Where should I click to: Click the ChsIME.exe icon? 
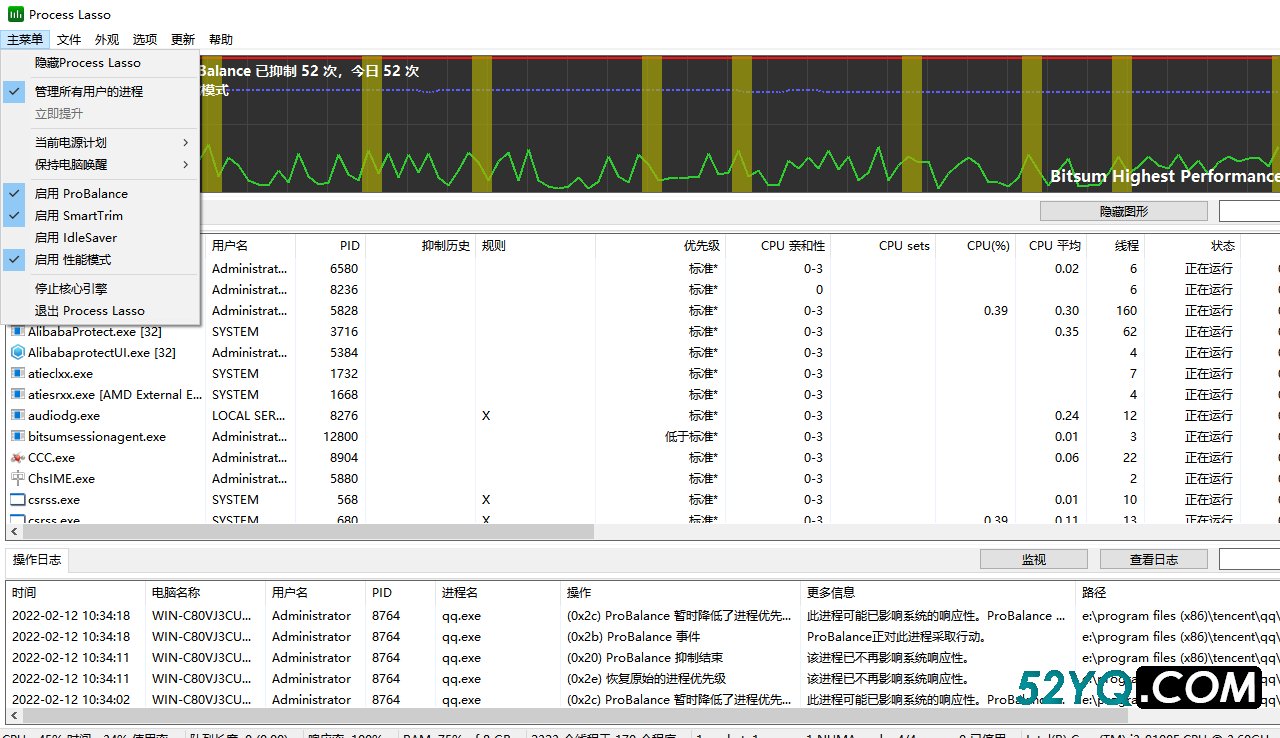pyautogui.click(x=17, y=478)
